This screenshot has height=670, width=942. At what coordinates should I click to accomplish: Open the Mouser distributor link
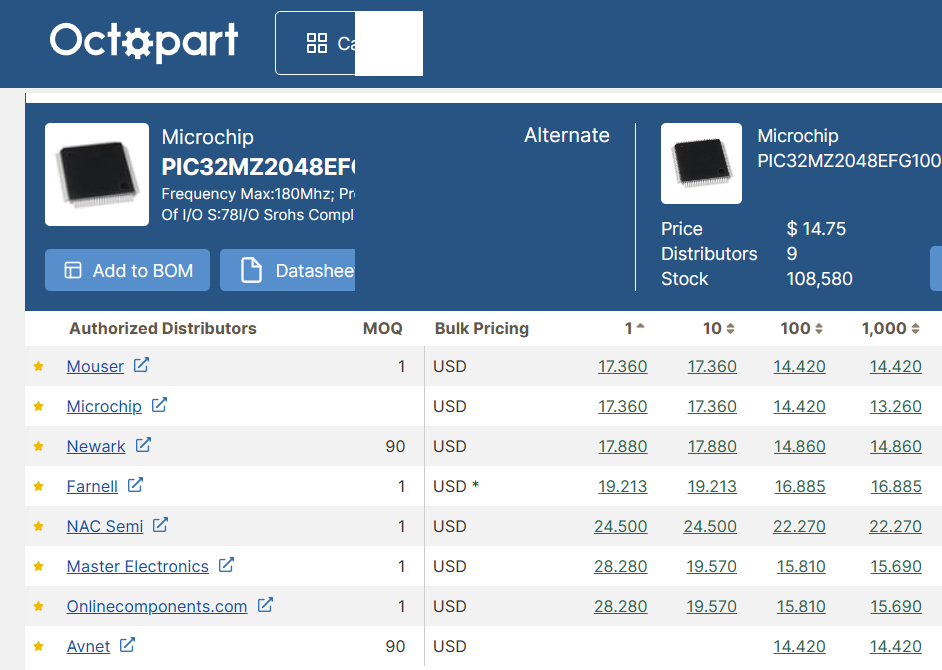(95, 367)
